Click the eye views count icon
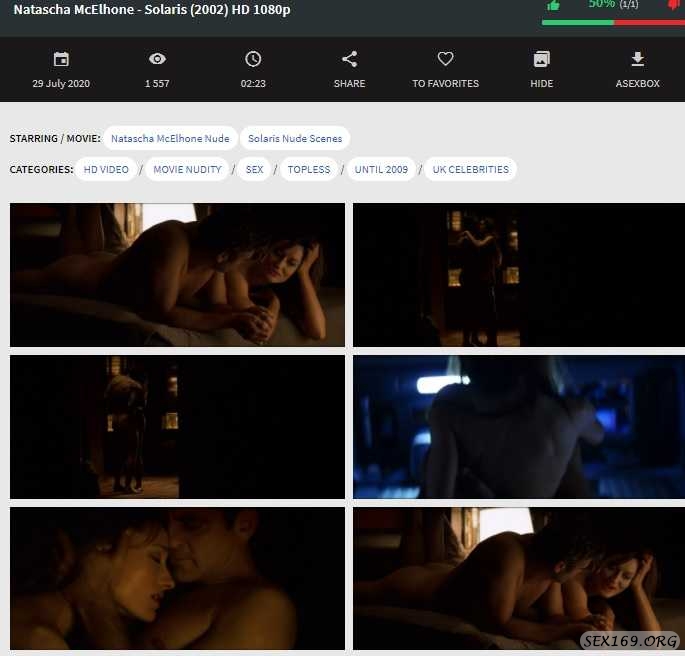The image size is (685, 656). (x=157, y=60)
